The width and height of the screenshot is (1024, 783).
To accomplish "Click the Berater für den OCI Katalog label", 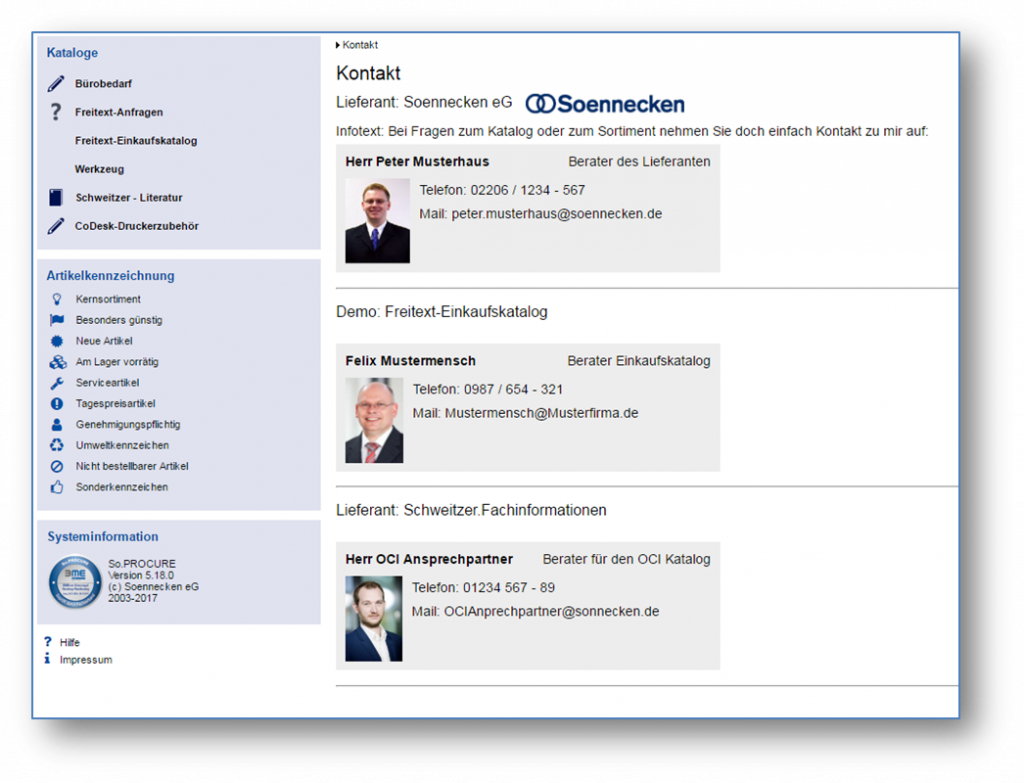I will 626,559.
